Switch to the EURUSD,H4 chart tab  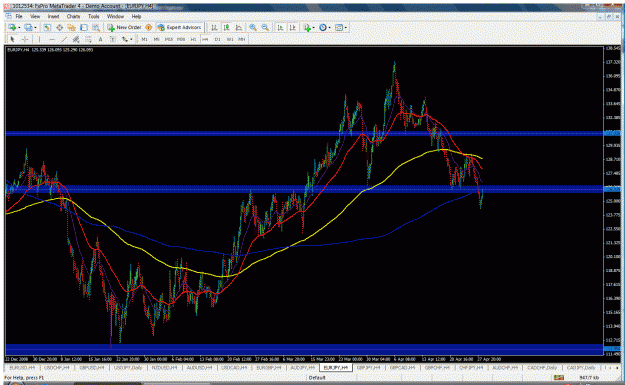click(x=22, y=367)
